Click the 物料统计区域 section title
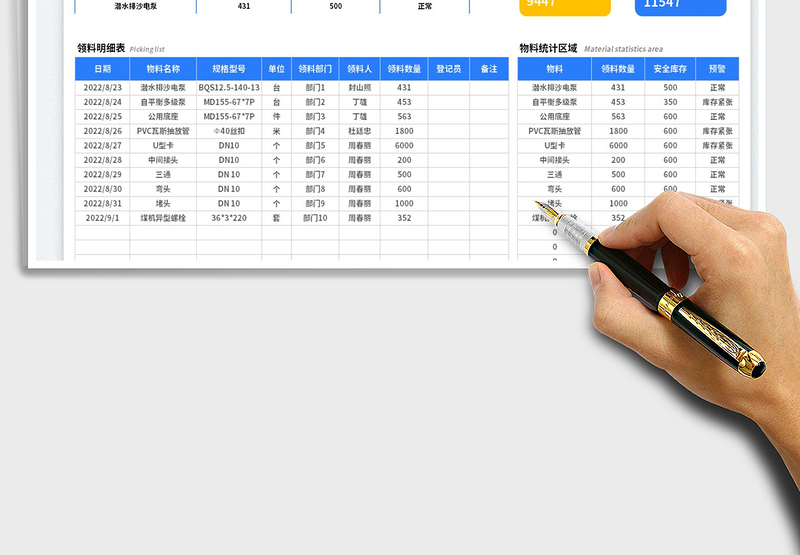Screen dimensions: 800x555 [548, 48]
